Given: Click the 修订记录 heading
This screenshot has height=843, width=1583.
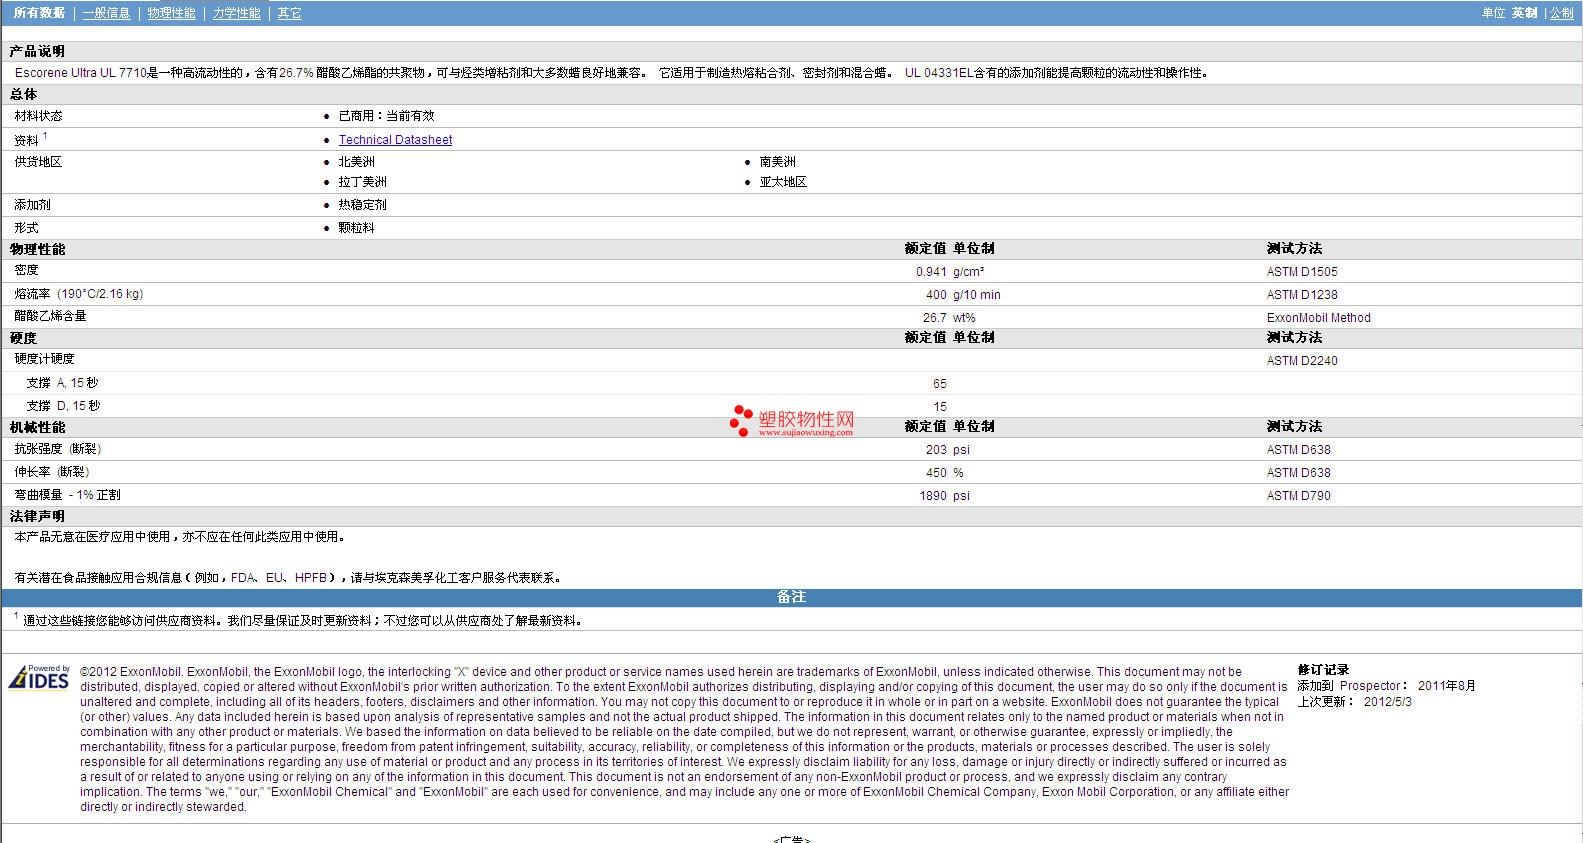Looking at the screenshot, I should point(1323,670).
